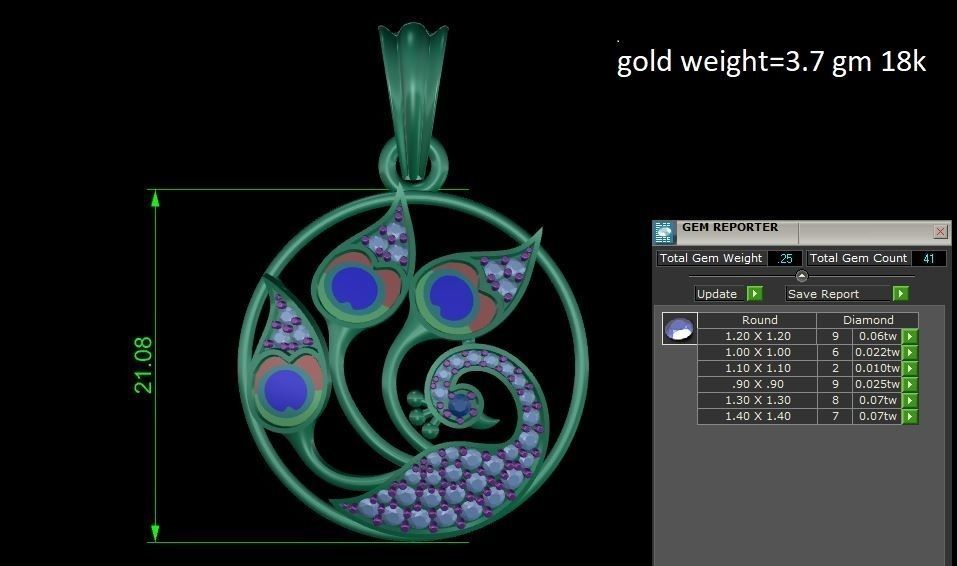Viewport: 957px width, 566px height.
Task: Click the 21.08 dimension label
Action: click(143, 365)
